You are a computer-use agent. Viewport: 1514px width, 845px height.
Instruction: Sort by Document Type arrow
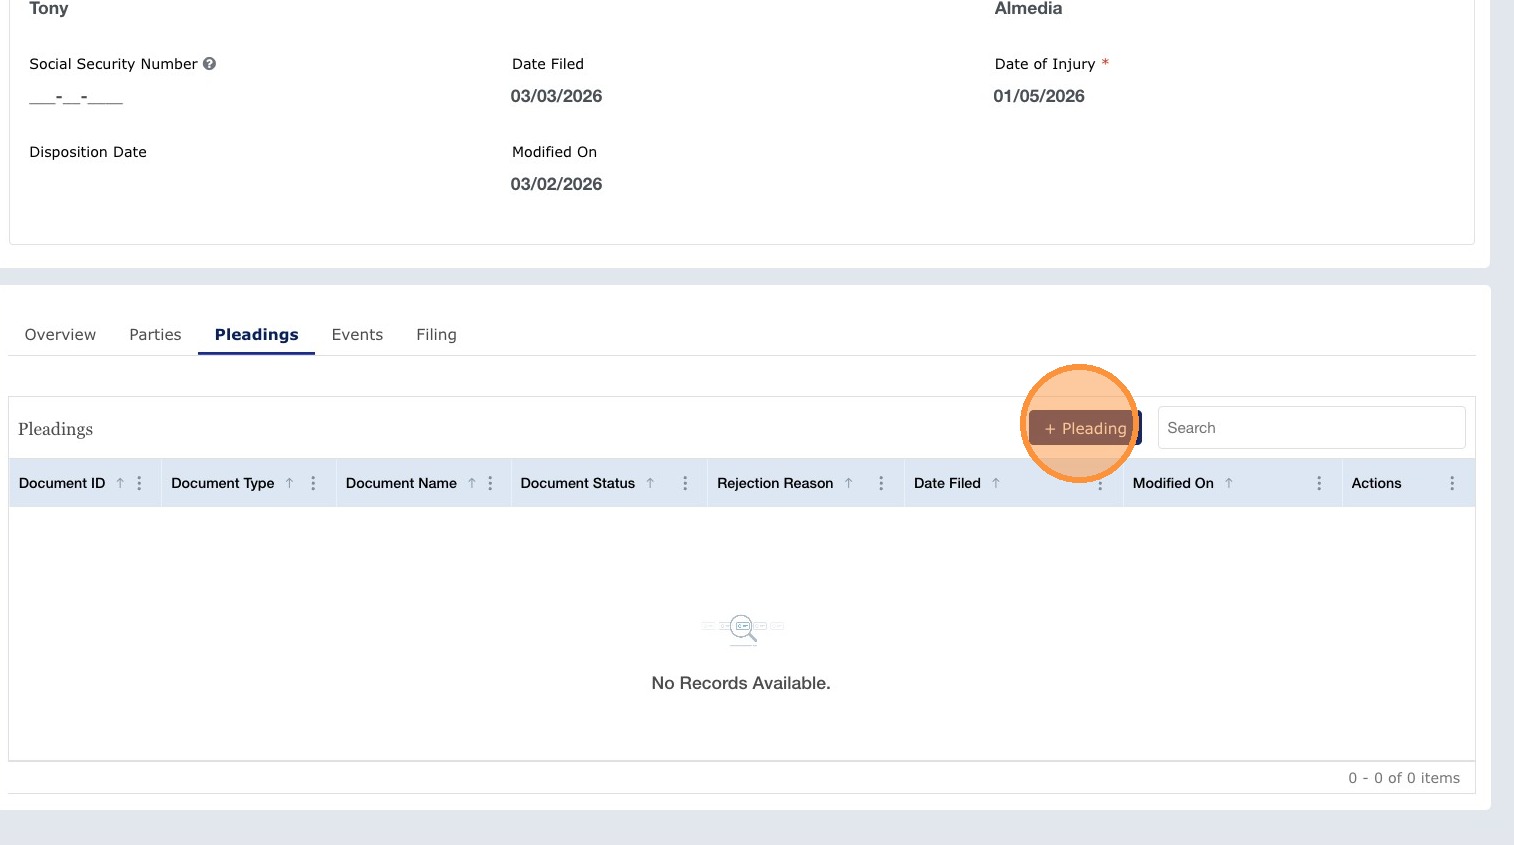pyautogui.click(x=289, y=483)
